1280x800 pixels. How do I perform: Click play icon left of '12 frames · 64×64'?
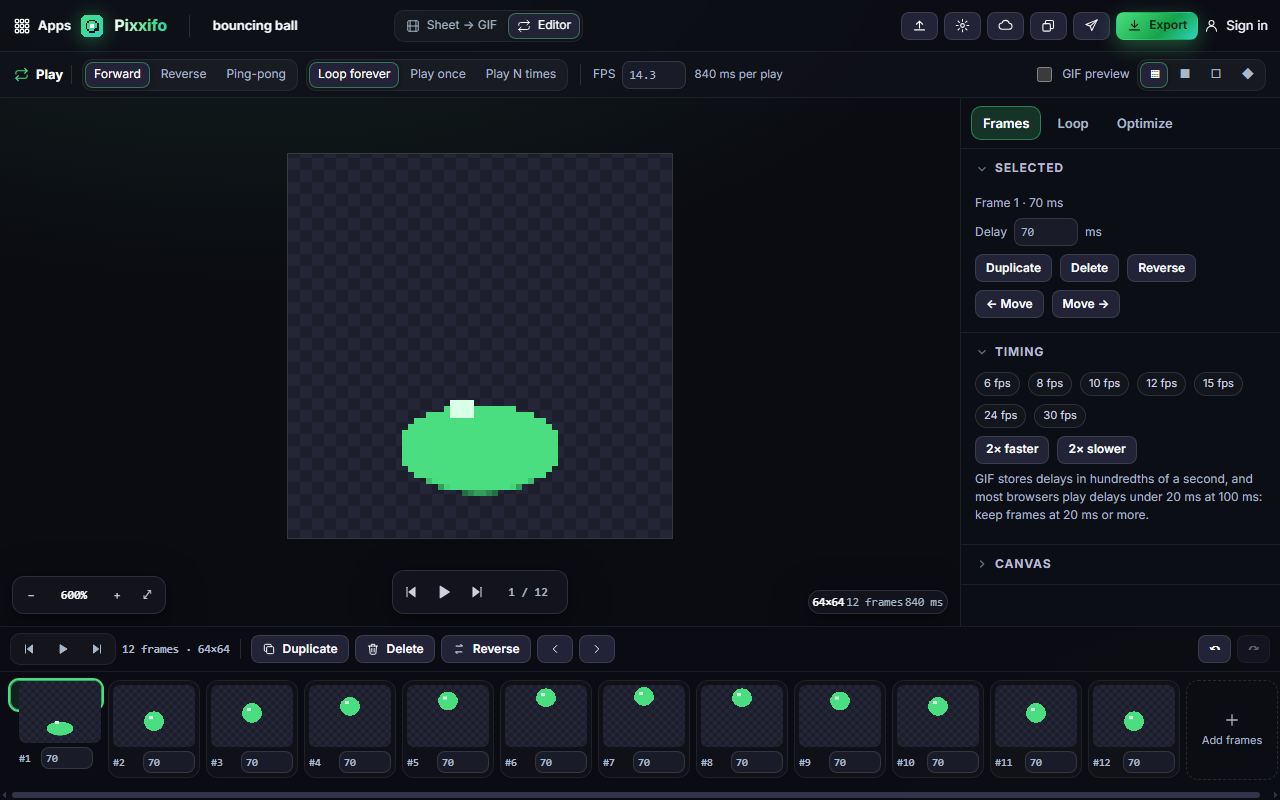[x=63, y=649]
